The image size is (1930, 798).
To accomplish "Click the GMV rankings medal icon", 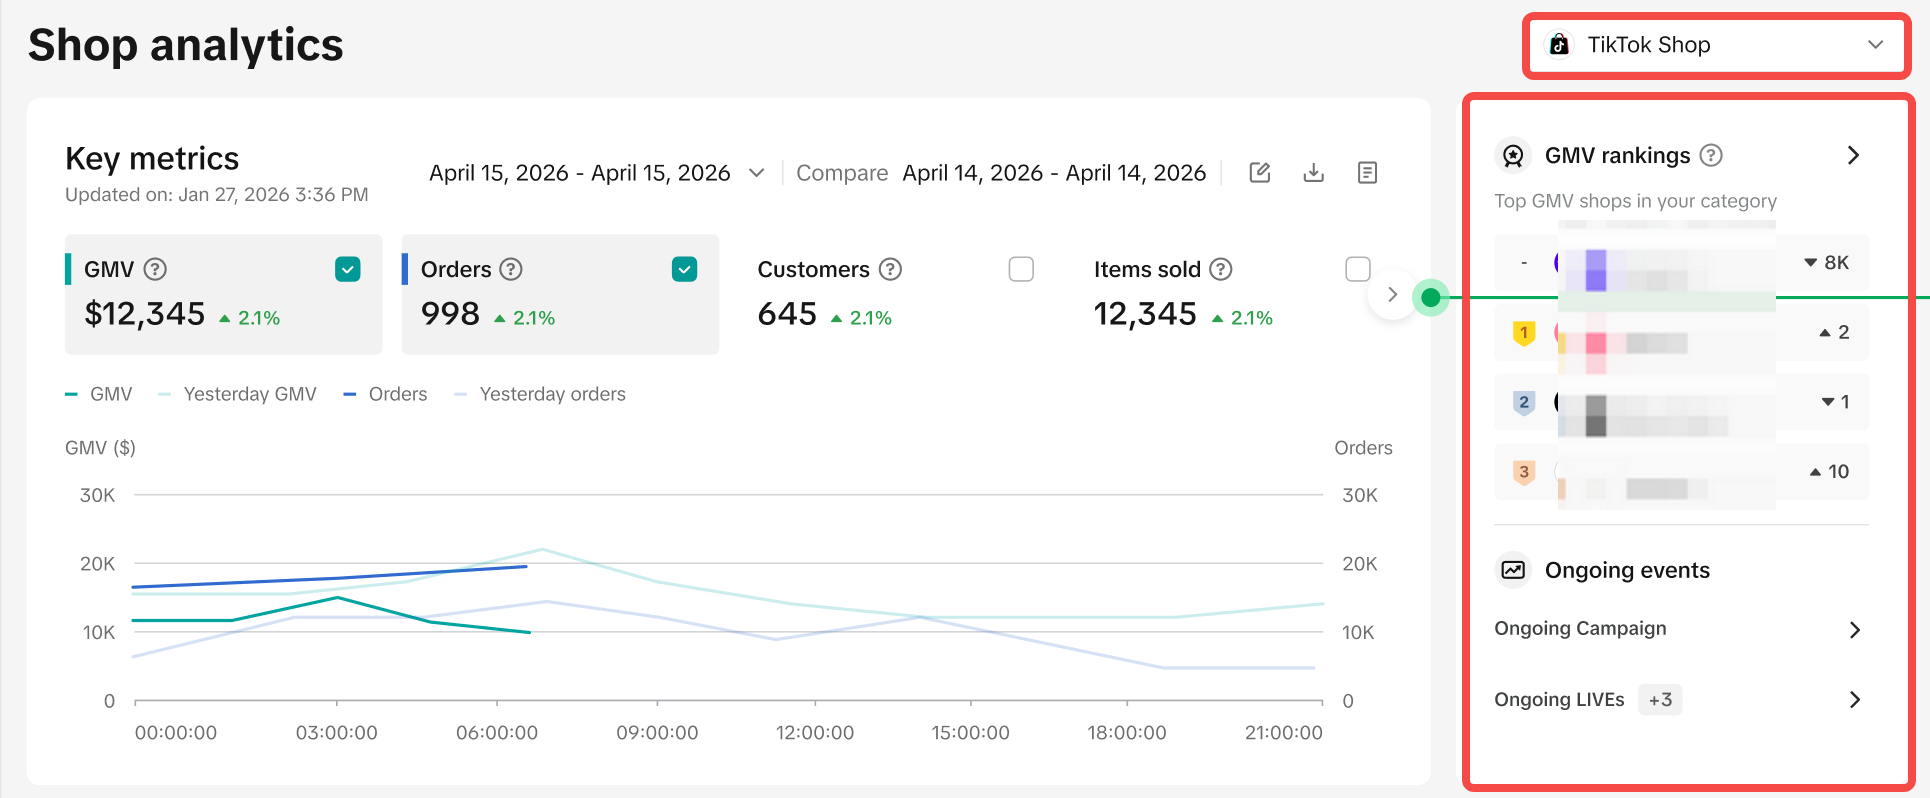I will pos(1514,155).
